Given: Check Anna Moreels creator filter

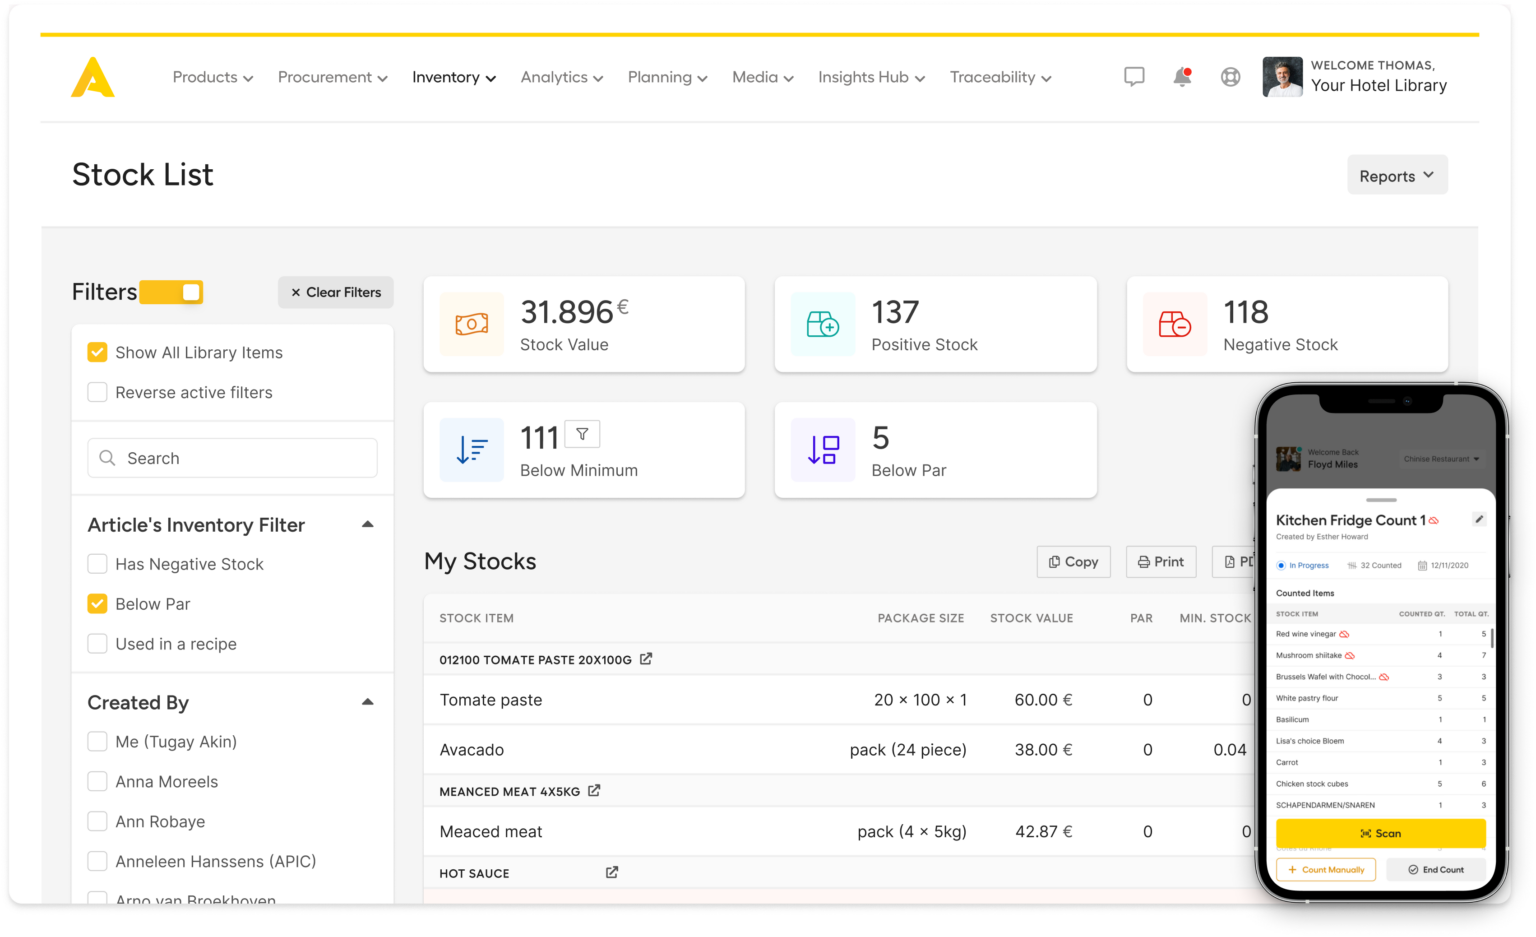Looking at the screenshot, I should (97, 782).
